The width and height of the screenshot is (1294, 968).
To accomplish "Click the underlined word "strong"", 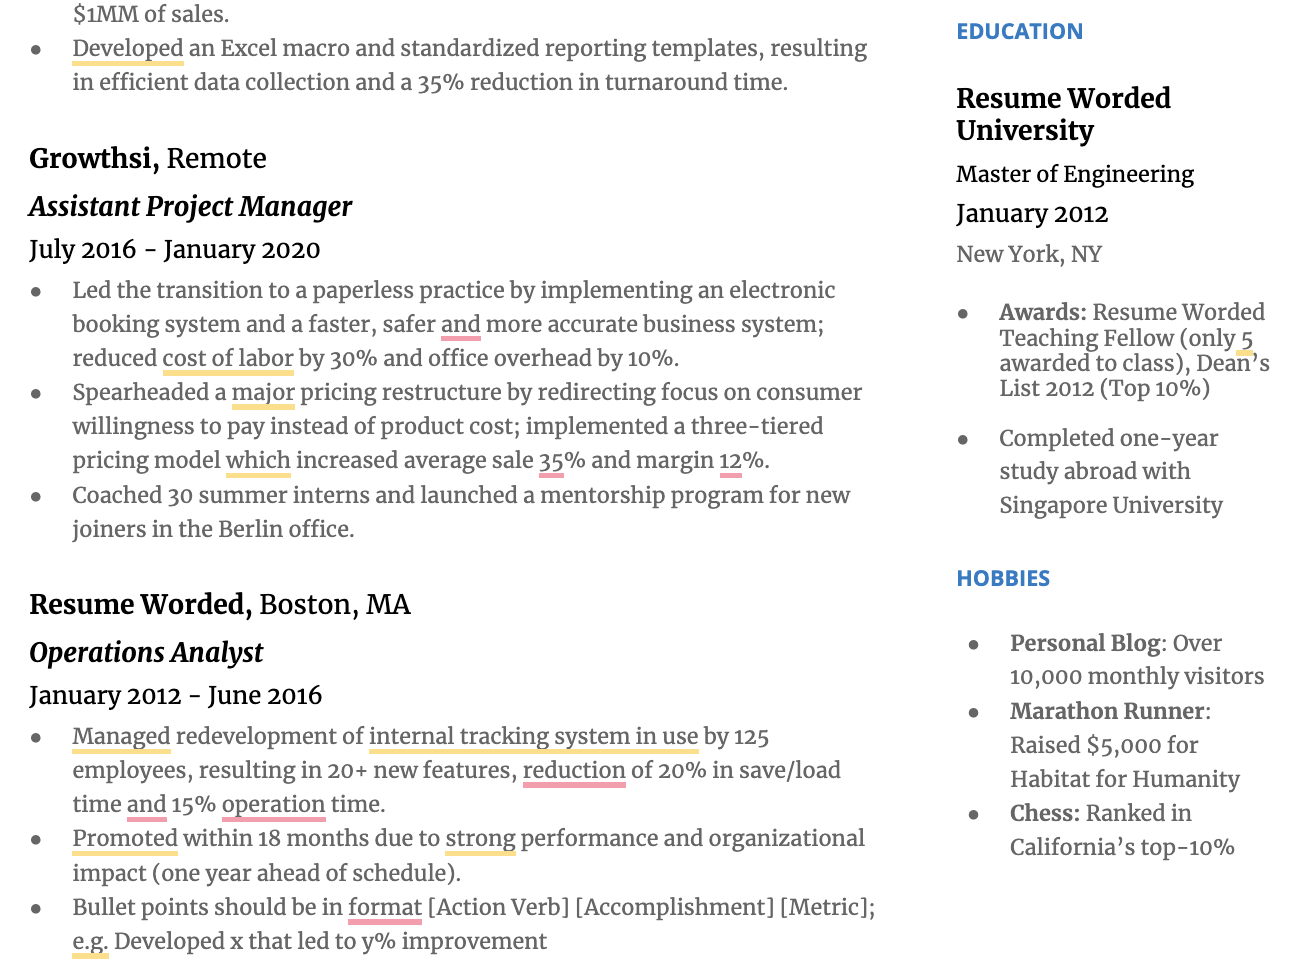I will point(480,839).
